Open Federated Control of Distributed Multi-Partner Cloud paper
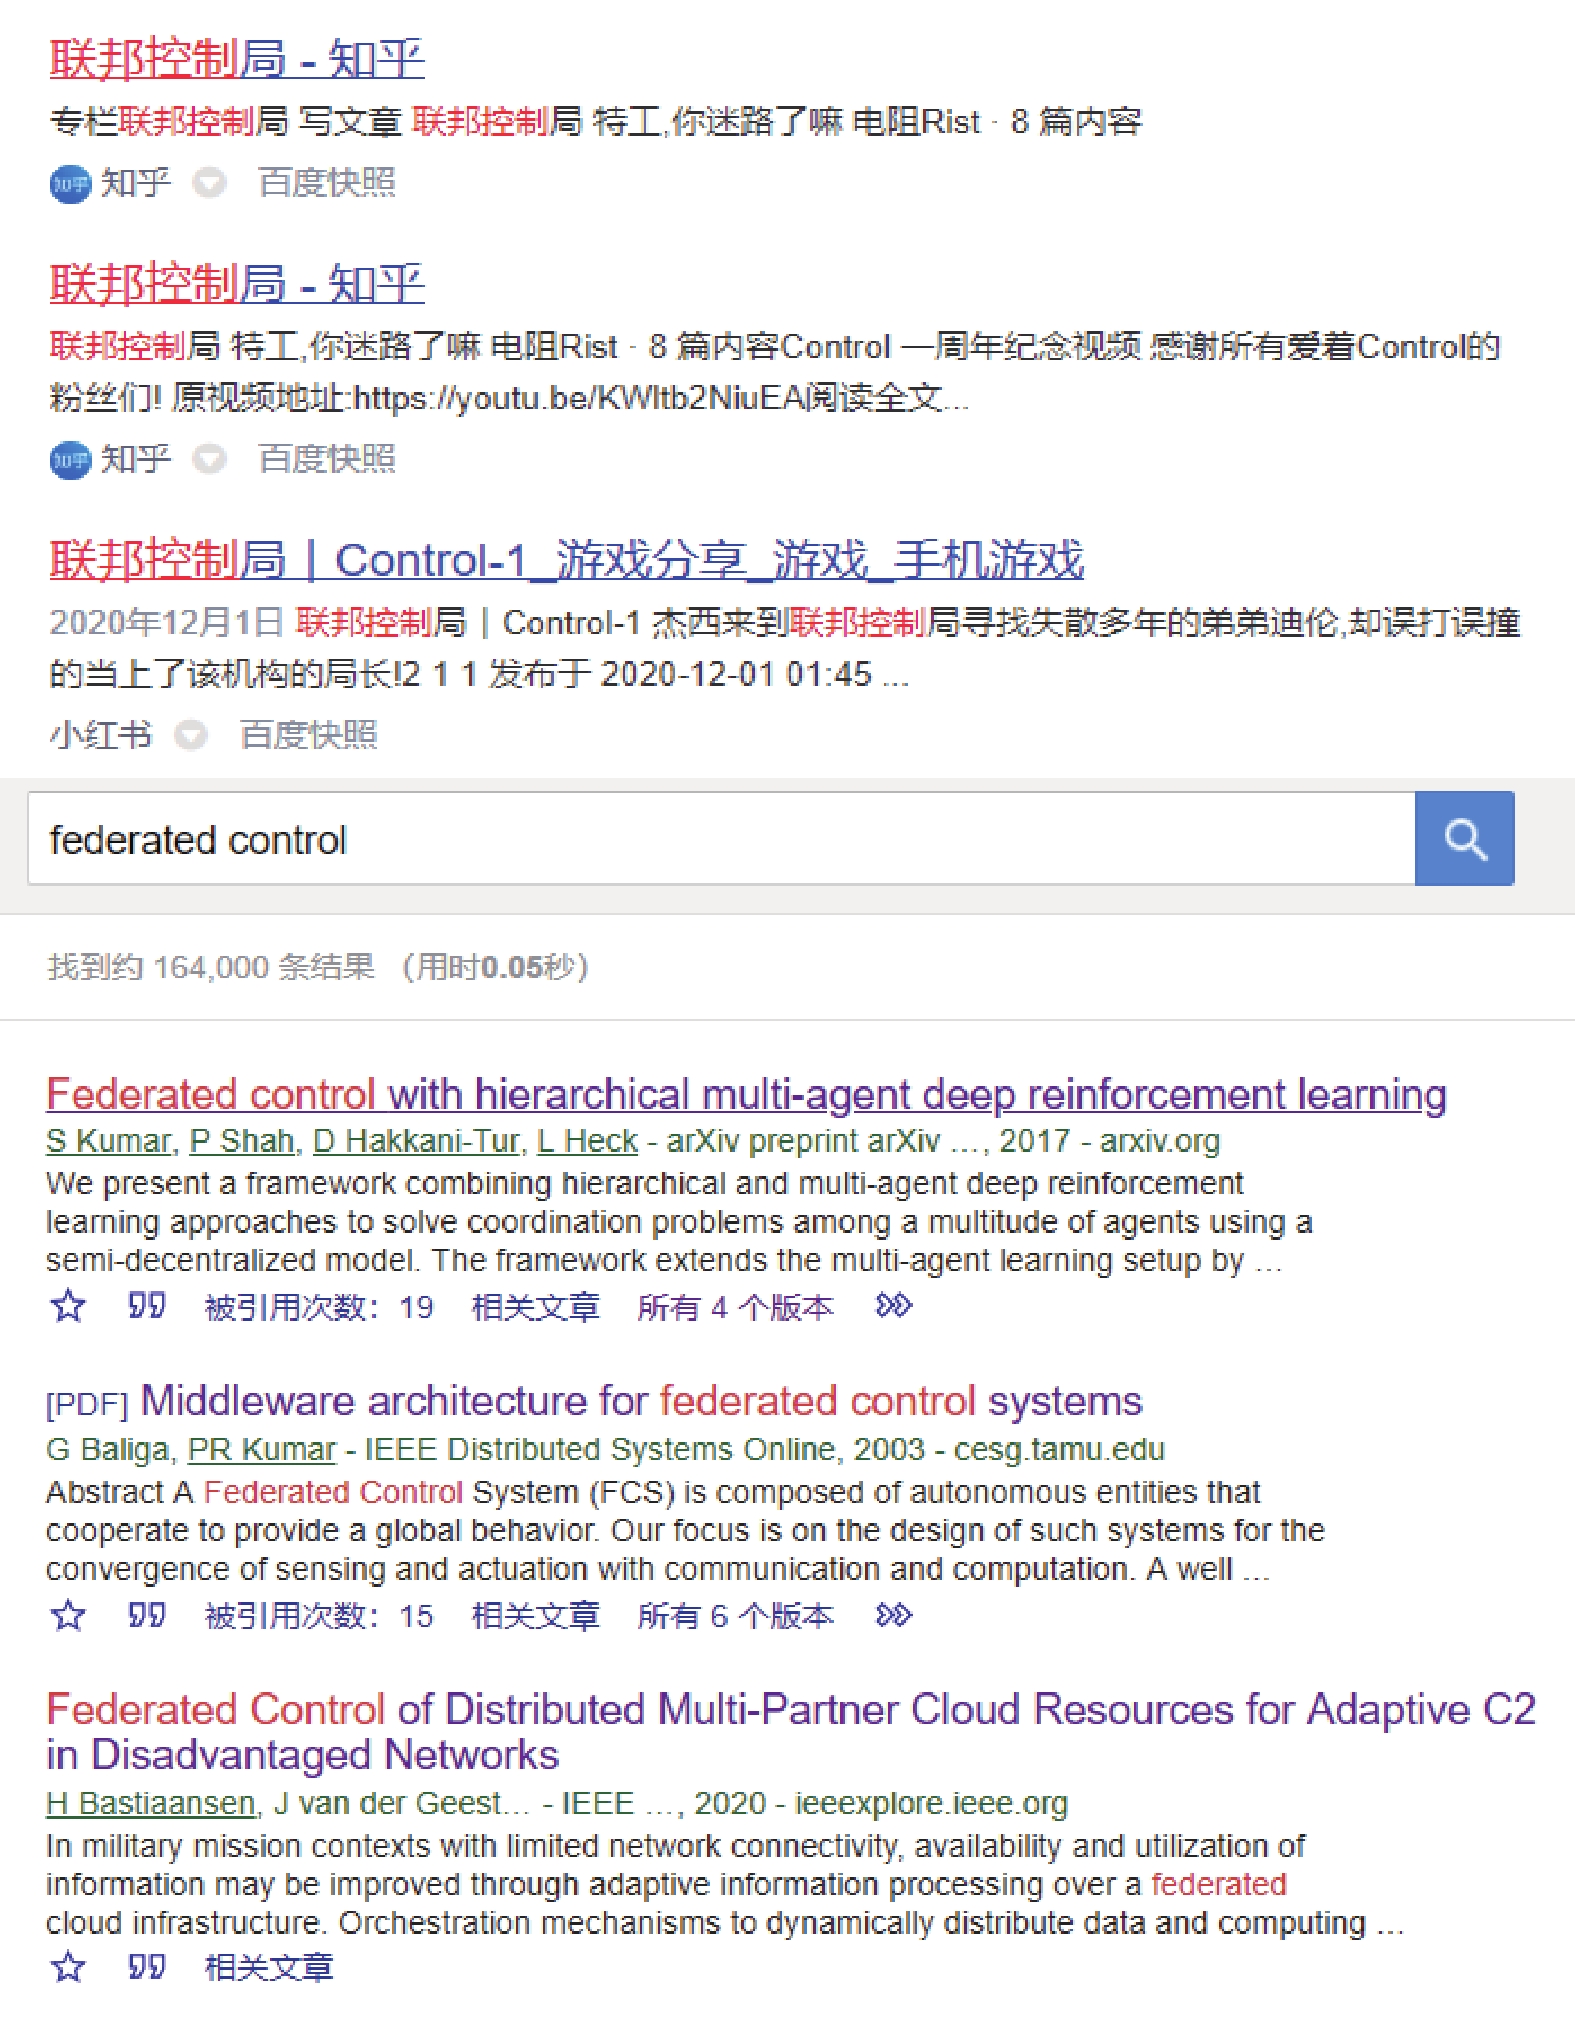 (x=790, y=1732)
